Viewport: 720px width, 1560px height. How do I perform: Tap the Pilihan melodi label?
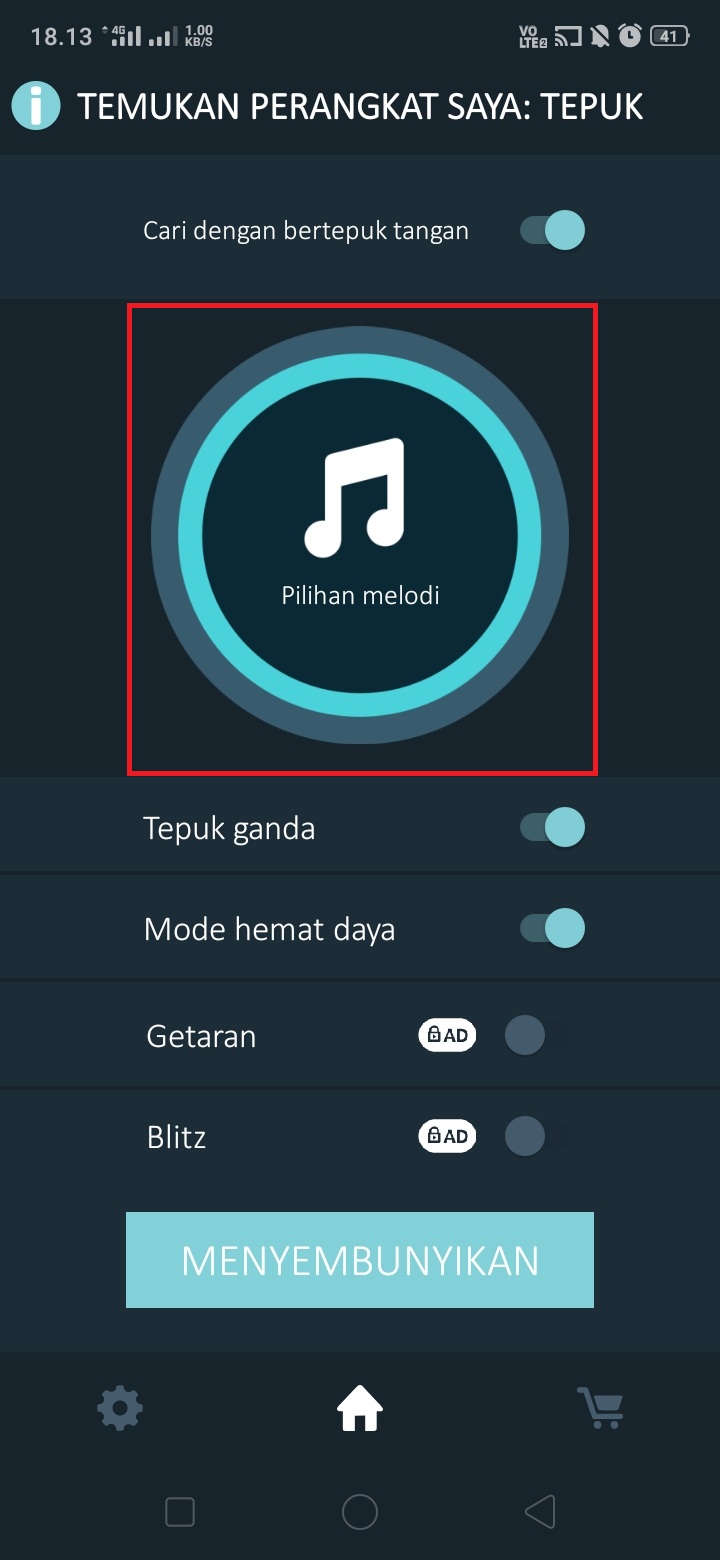(360, 596)
